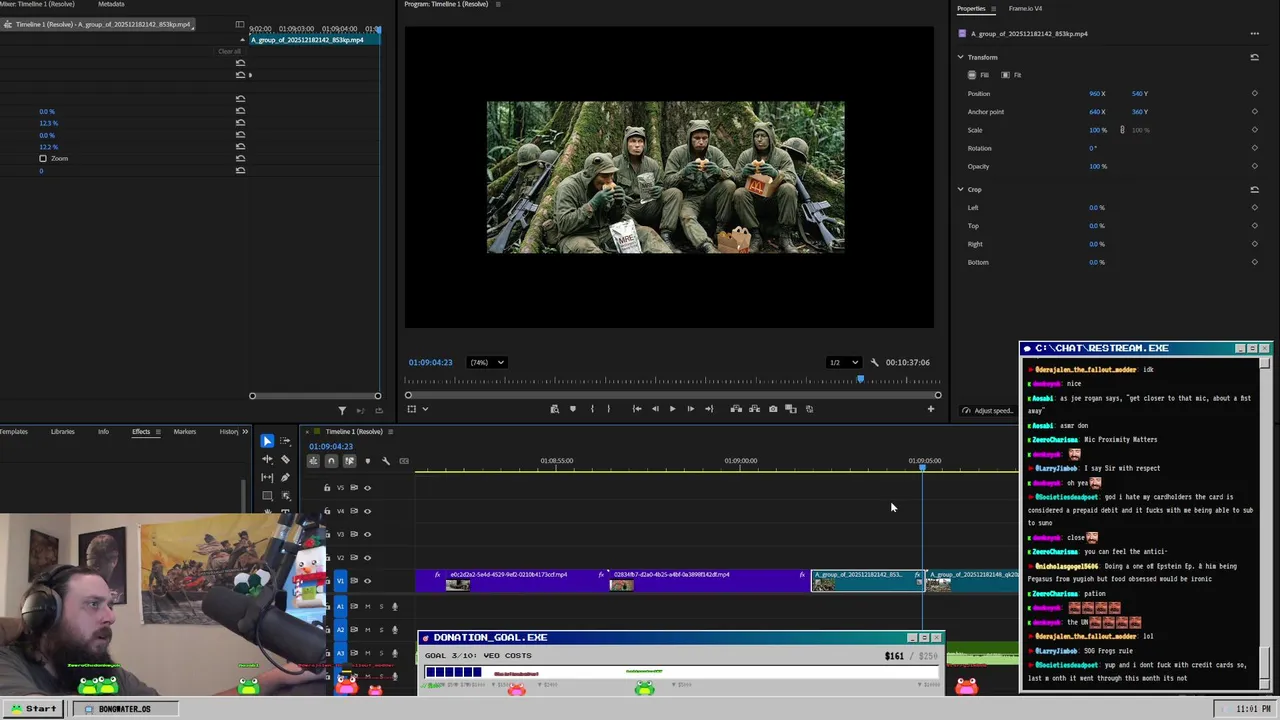The width and height of the screenshot is (1280, 720).
Task: Go to In point
Action: 637,409
